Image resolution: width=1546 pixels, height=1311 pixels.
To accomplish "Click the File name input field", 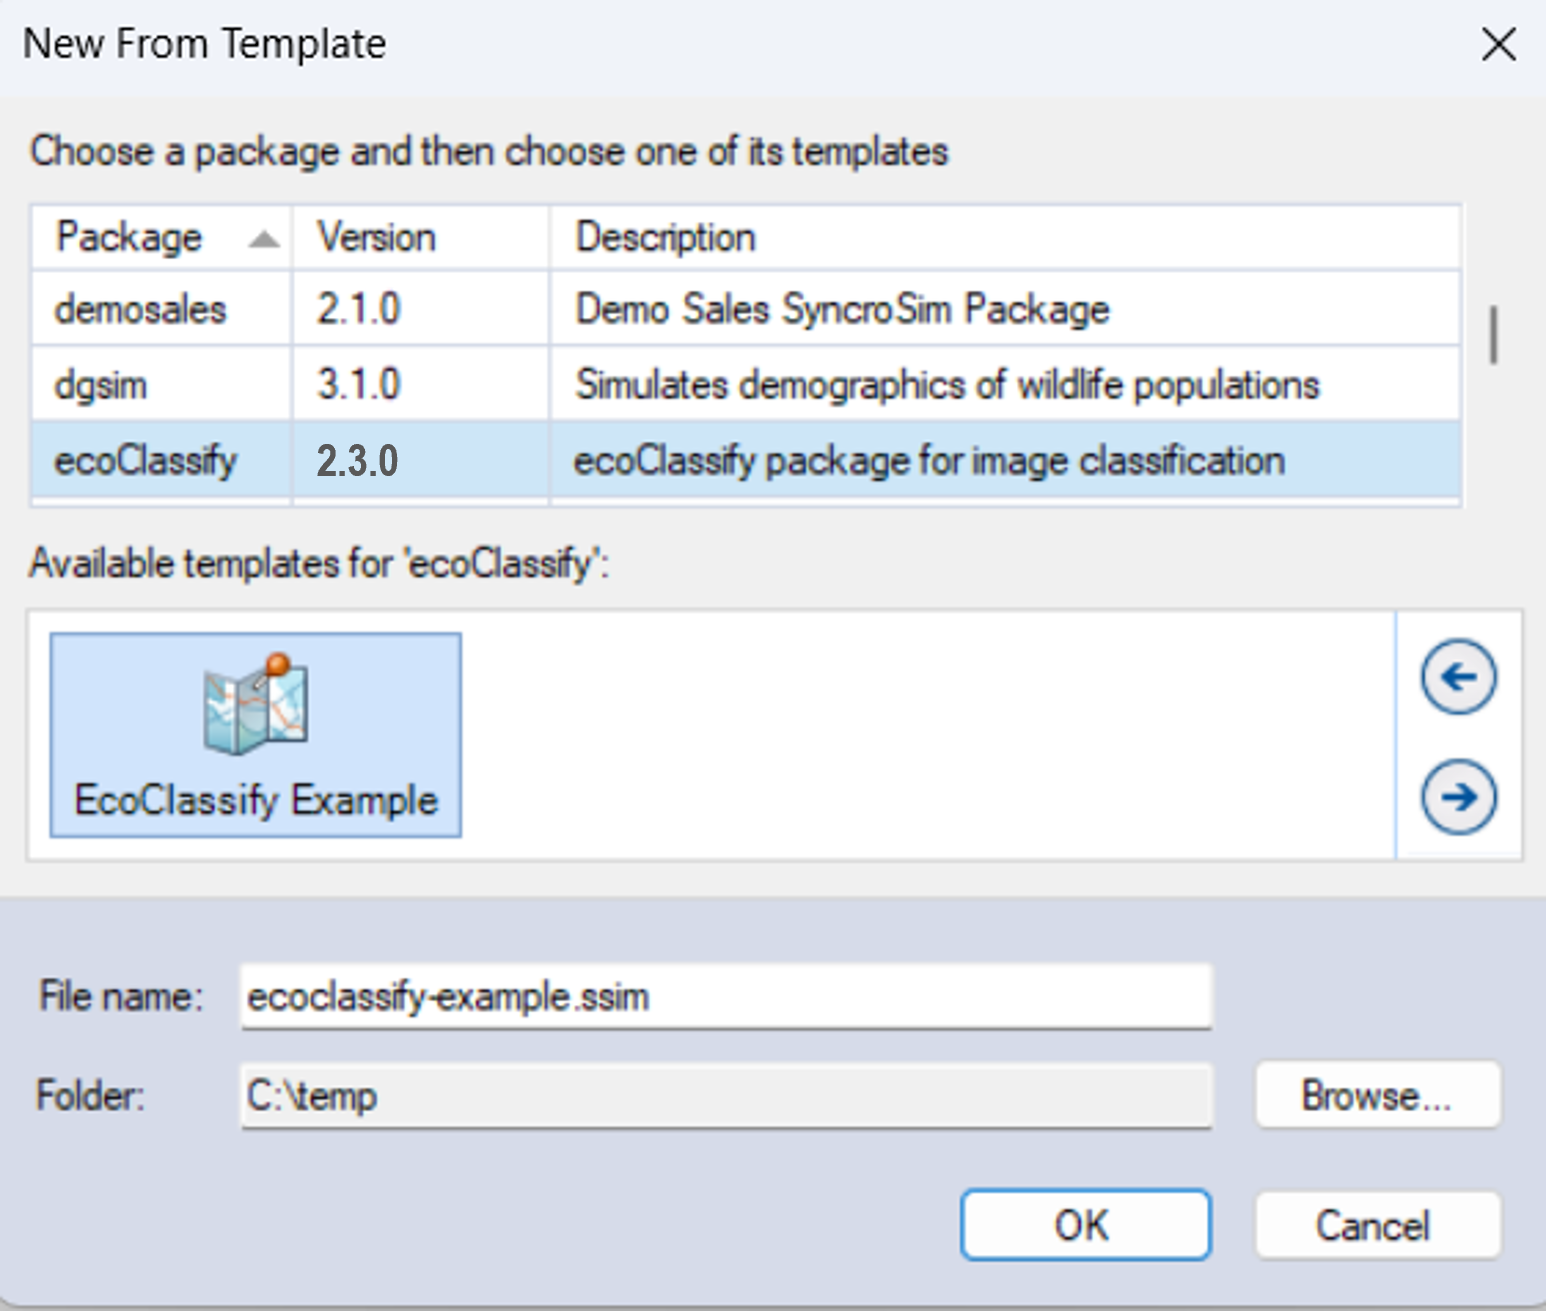I will pos(725,996).
